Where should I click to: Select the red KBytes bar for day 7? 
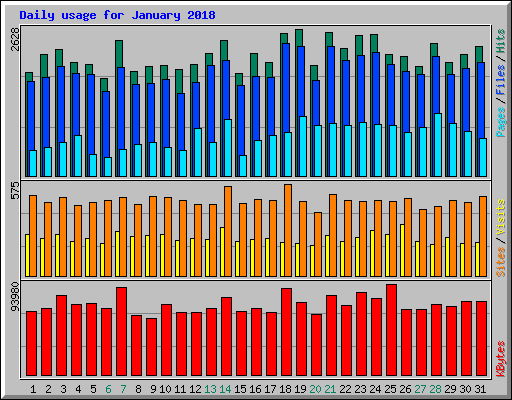click(121, 332)
